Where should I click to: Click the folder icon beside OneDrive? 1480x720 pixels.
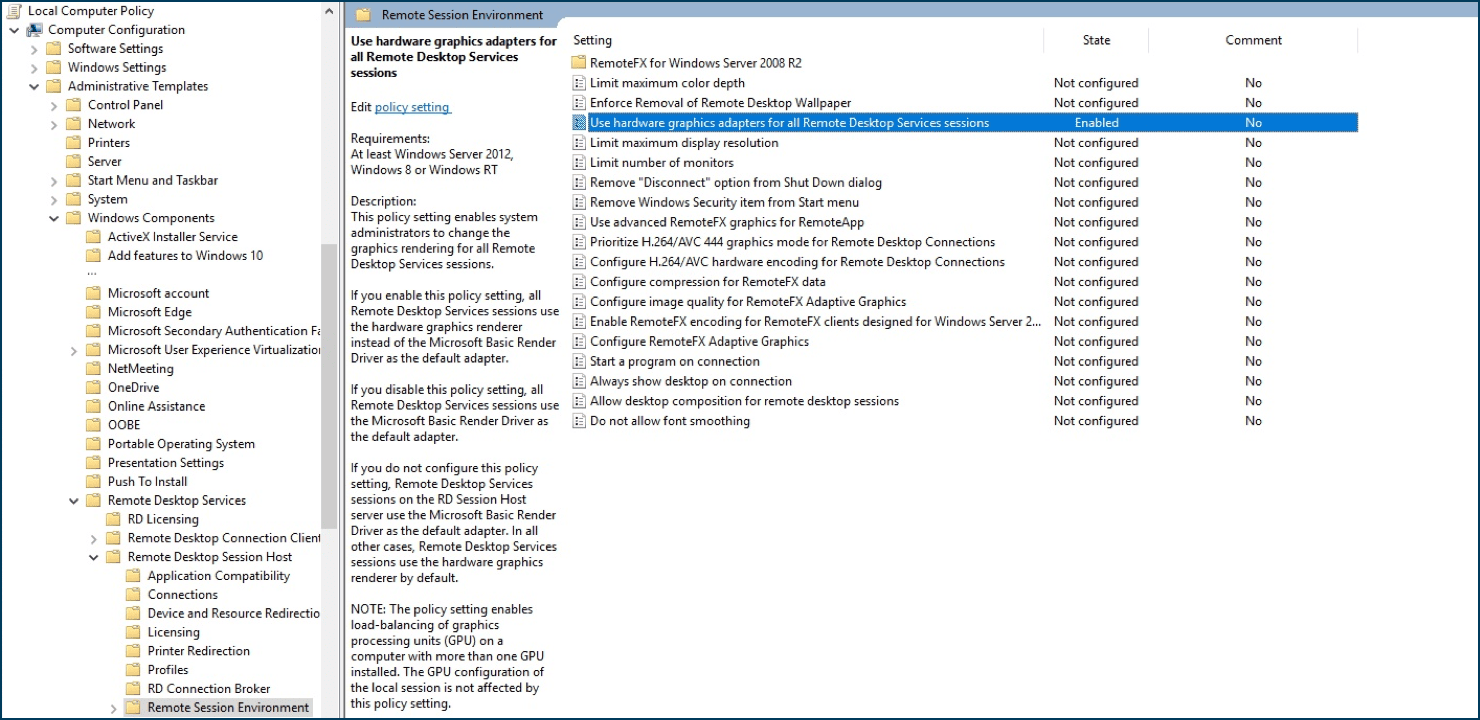click(x=93, y=388)
